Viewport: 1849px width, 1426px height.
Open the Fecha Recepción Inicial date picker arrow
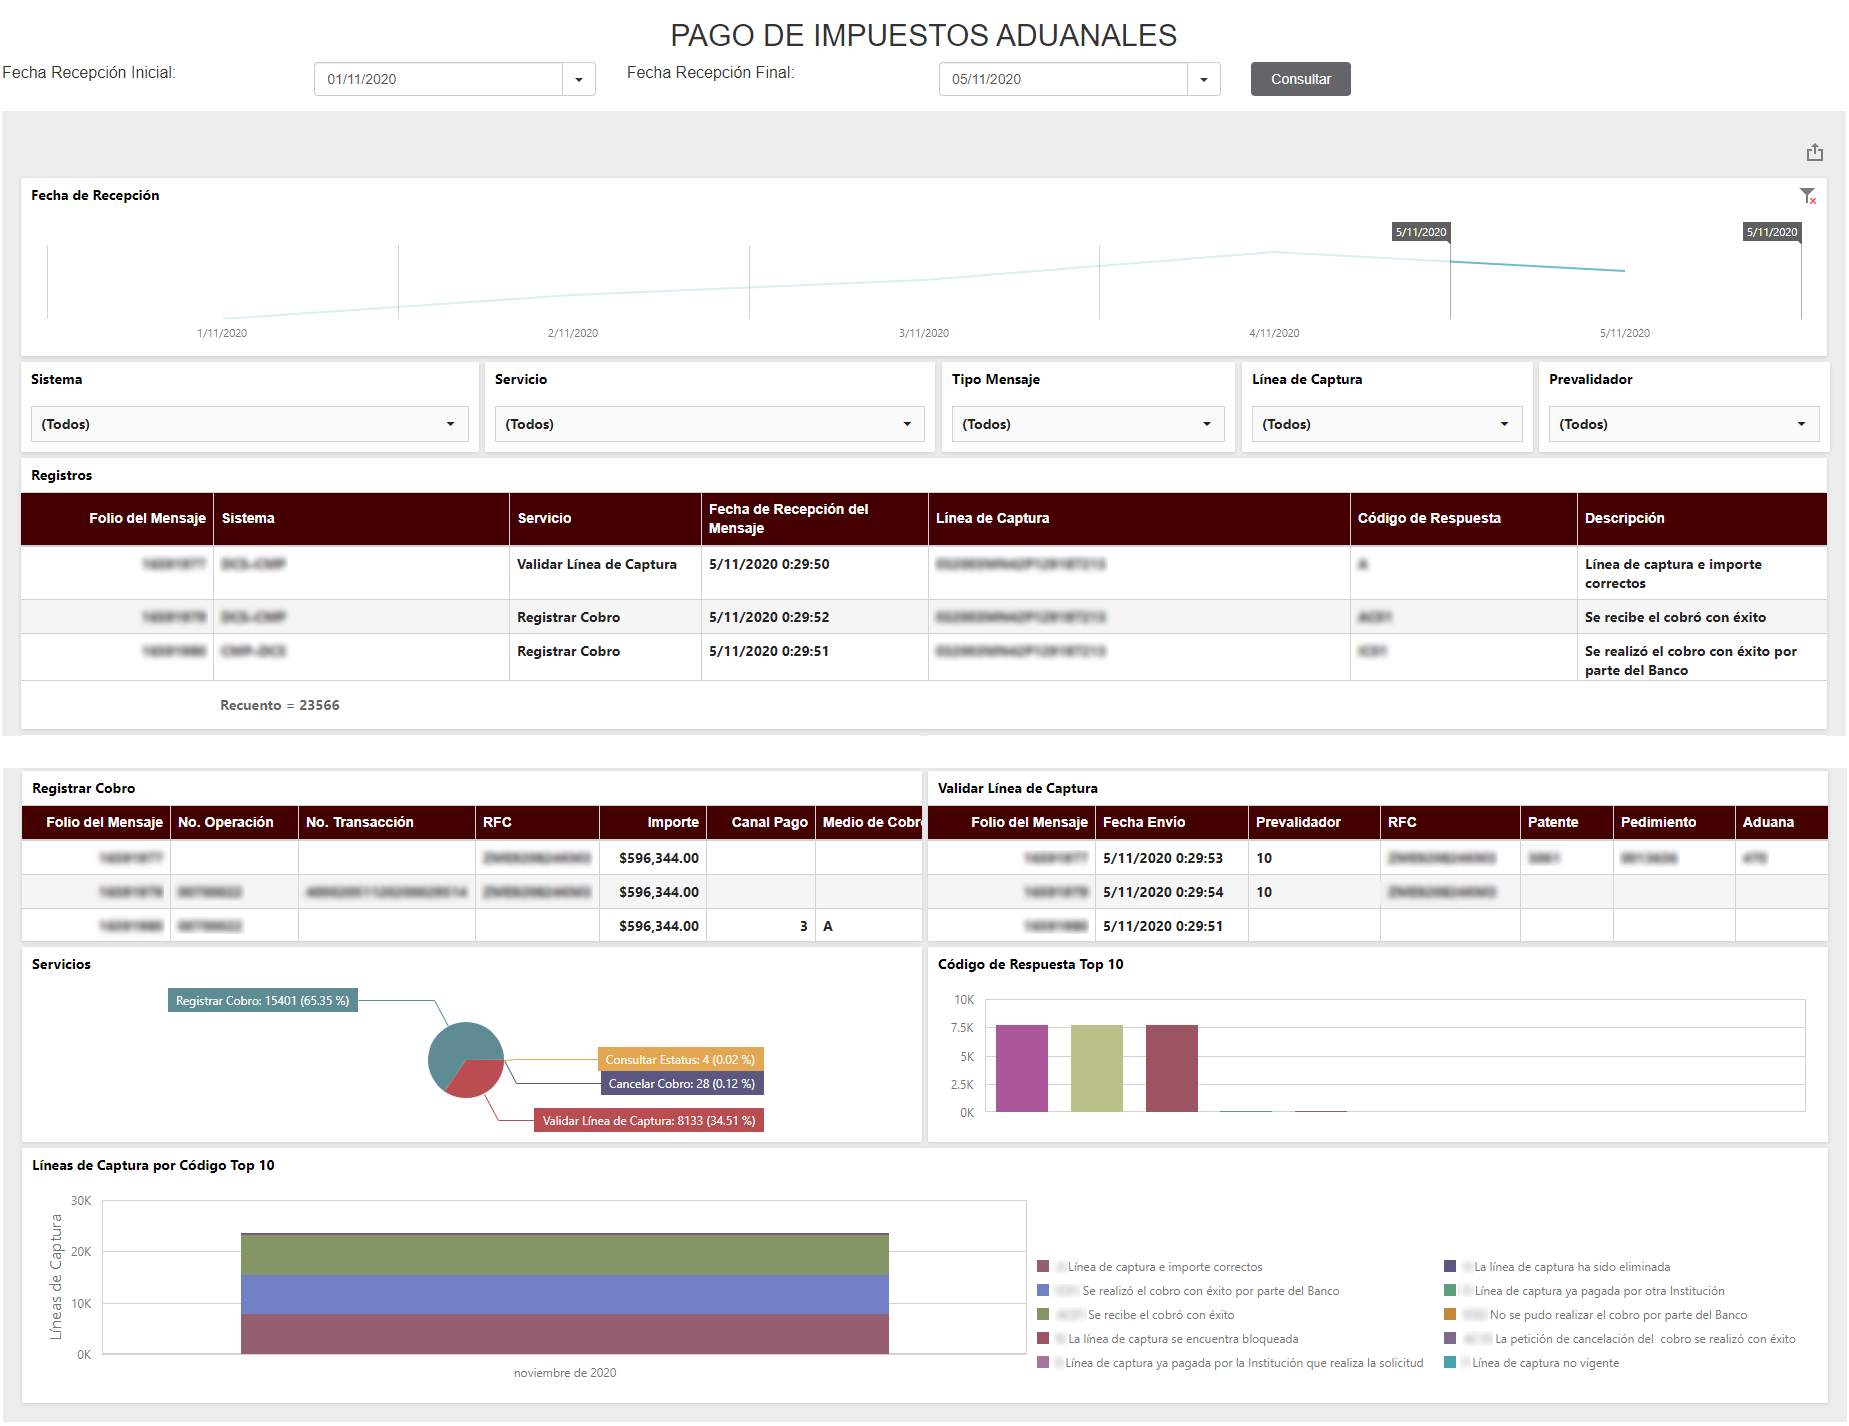[x=578, y=79]
